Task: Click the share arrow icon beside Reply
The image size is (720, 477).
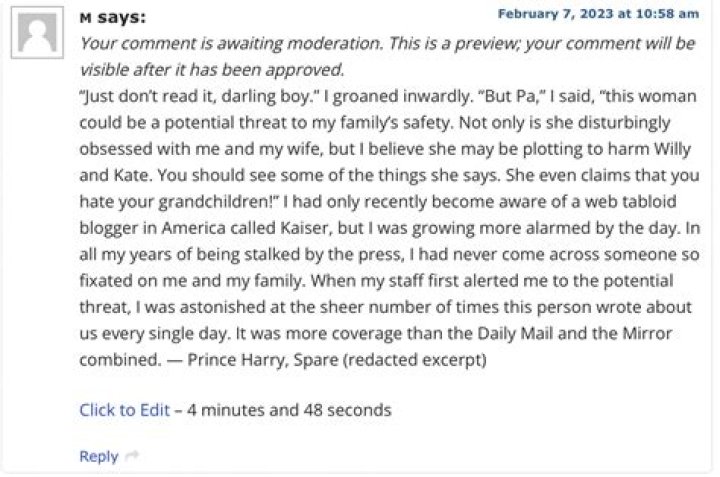Action: click(132, 457)
